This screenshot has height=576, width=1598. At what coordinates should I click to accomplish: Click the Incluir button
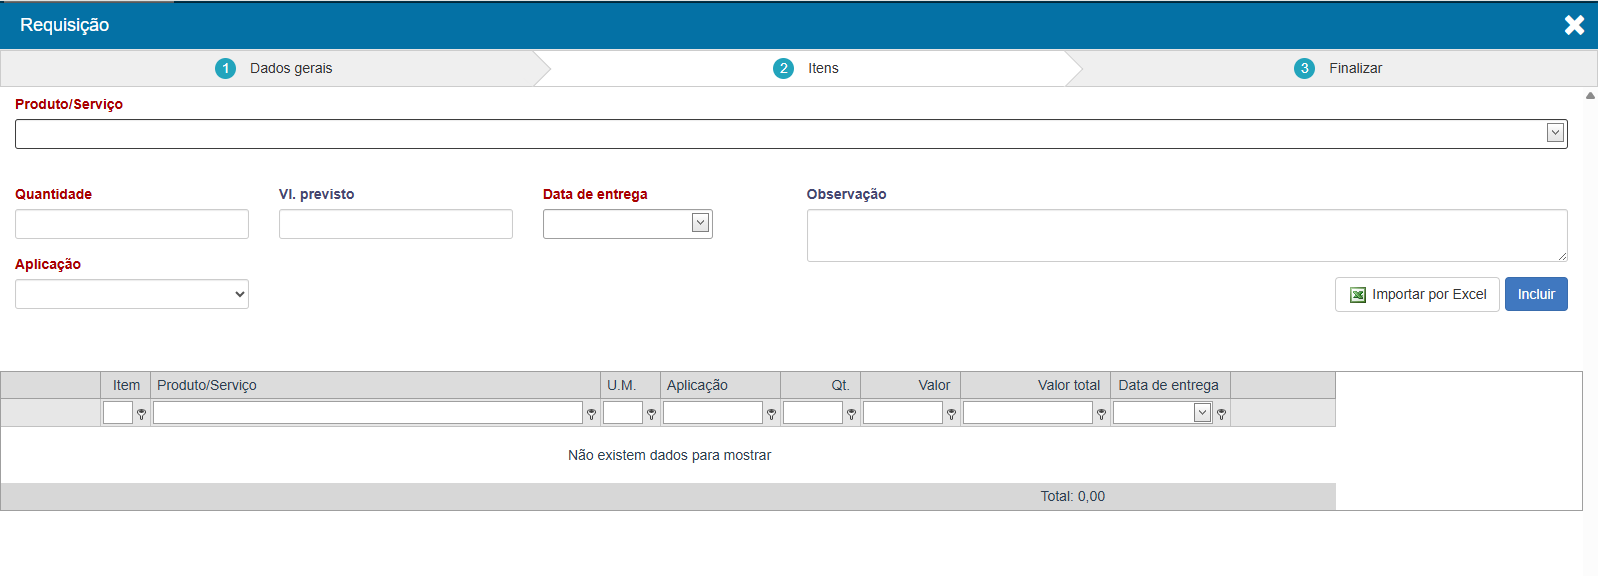point(1535,294)
